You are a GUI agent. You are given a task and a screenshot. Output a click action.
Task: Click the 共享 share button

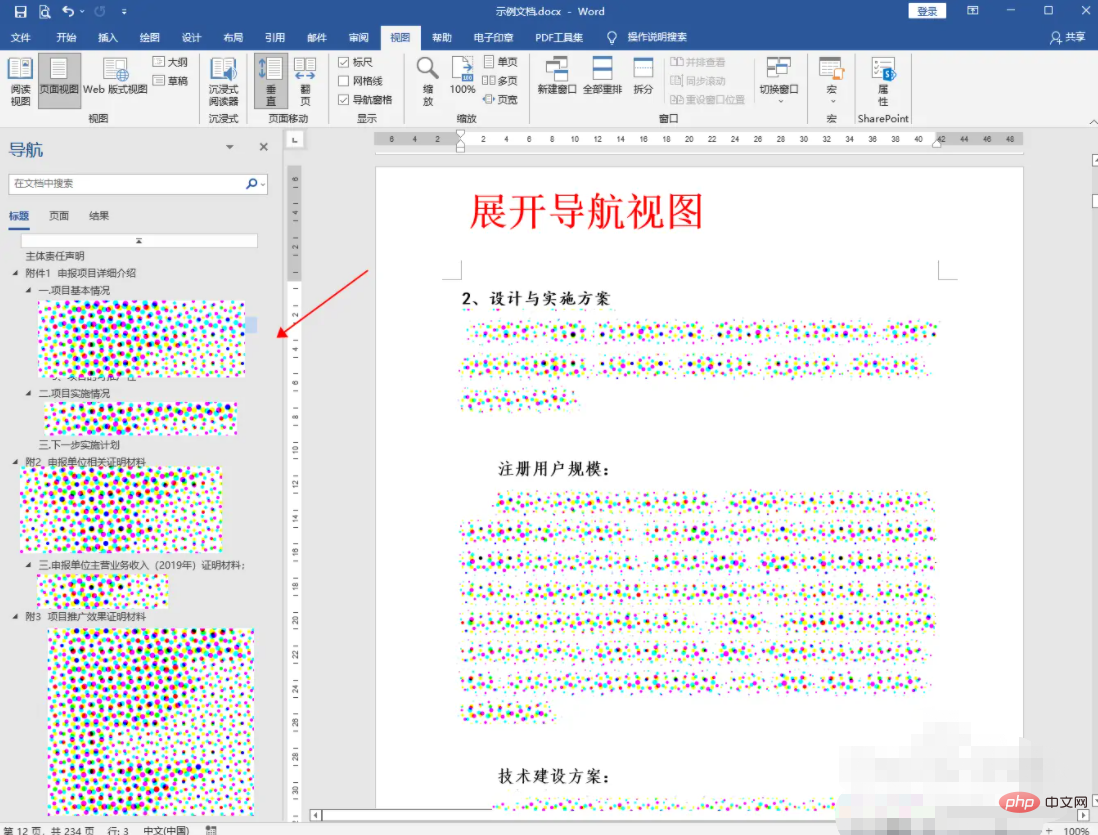tap(1067, 37)
